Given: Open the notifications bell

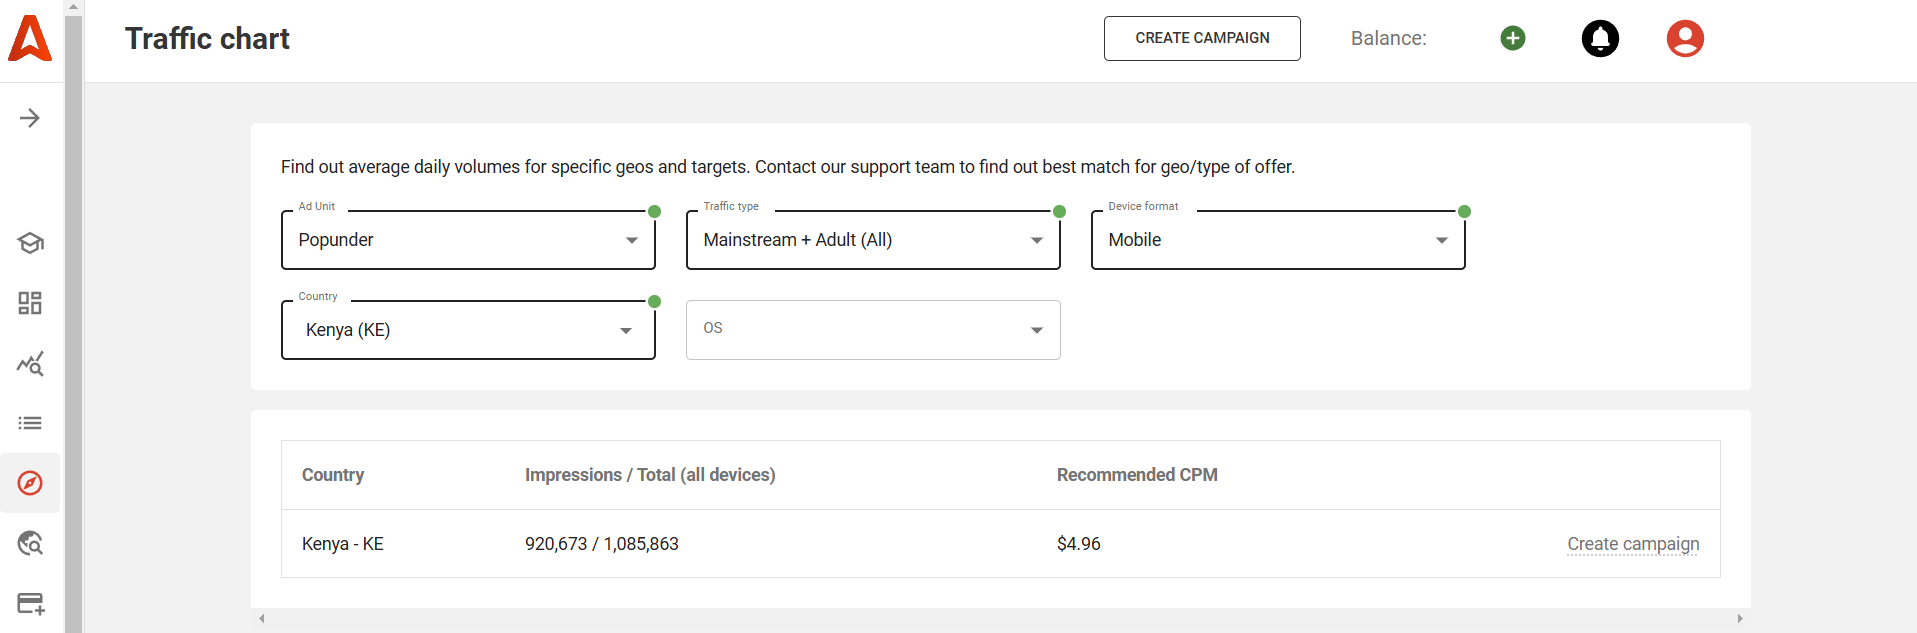Looking at the screenshot, I should tap(1600, 38).
